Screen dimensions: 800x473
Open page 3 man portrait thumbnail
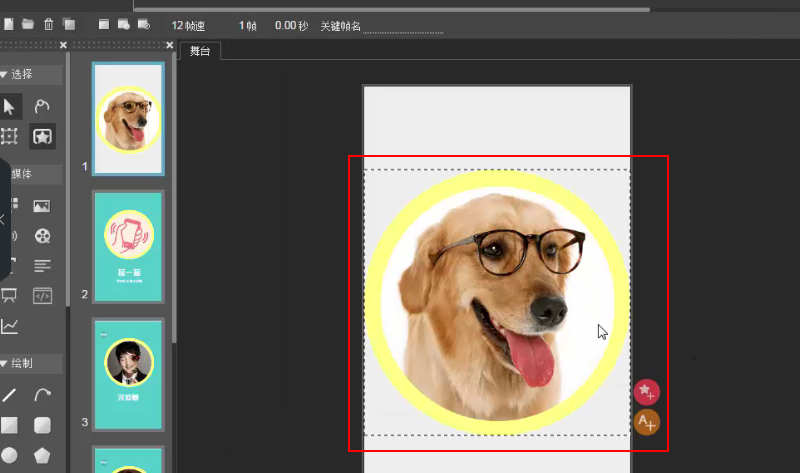click(128, 375)
